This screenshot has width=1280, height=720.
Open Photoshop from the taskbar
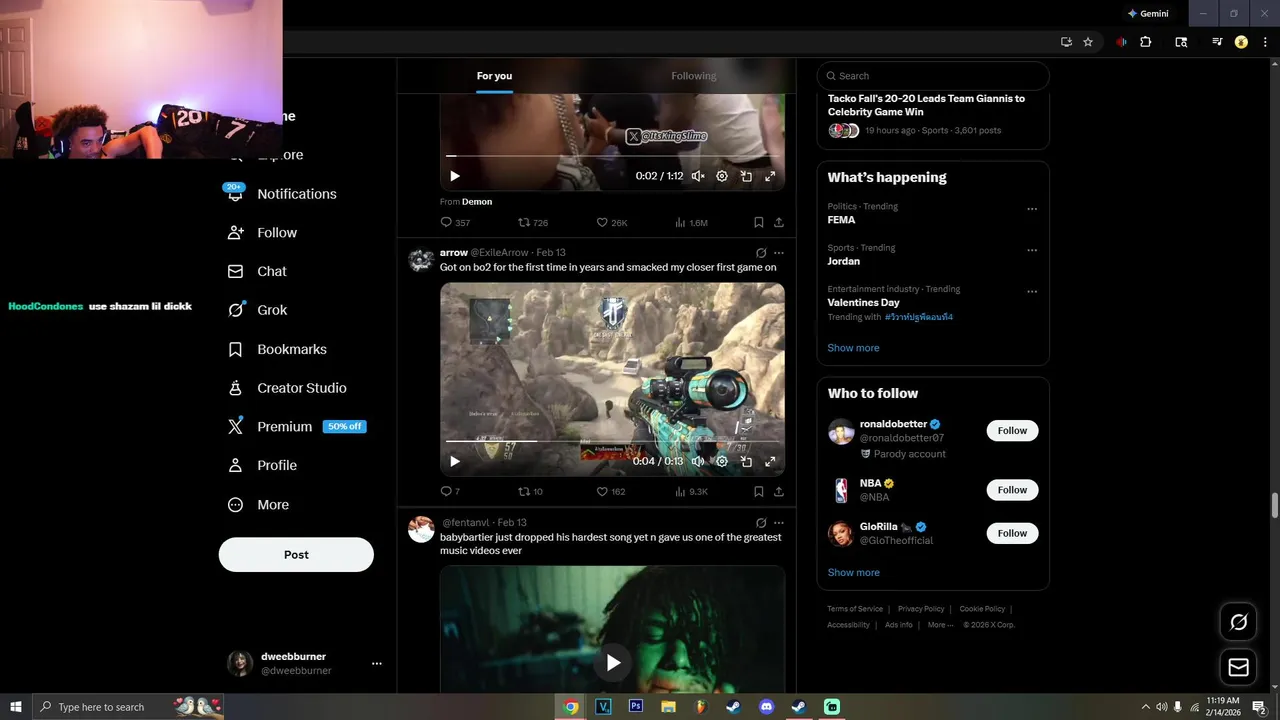pyautogui.click(x=635, y=707)
